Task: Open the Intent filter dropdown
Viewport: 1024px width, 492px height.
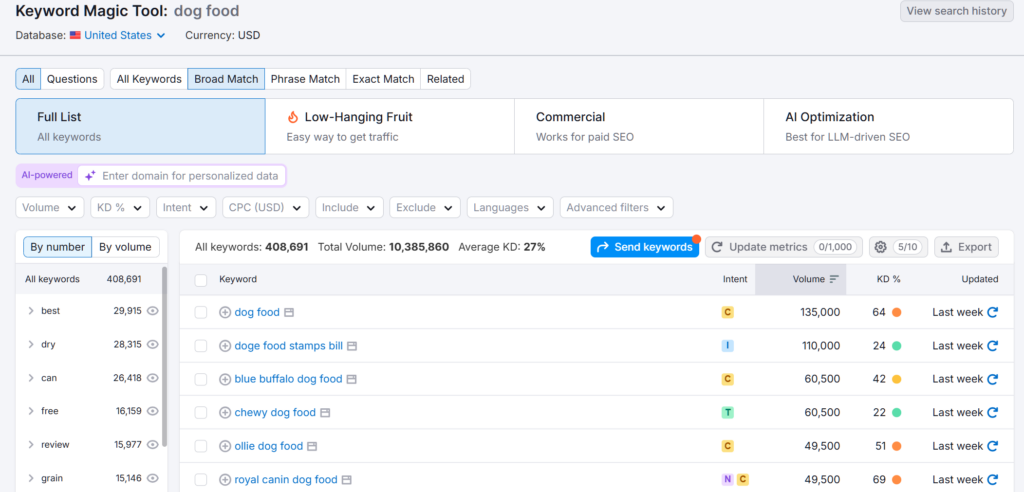Action: (186, 208)
